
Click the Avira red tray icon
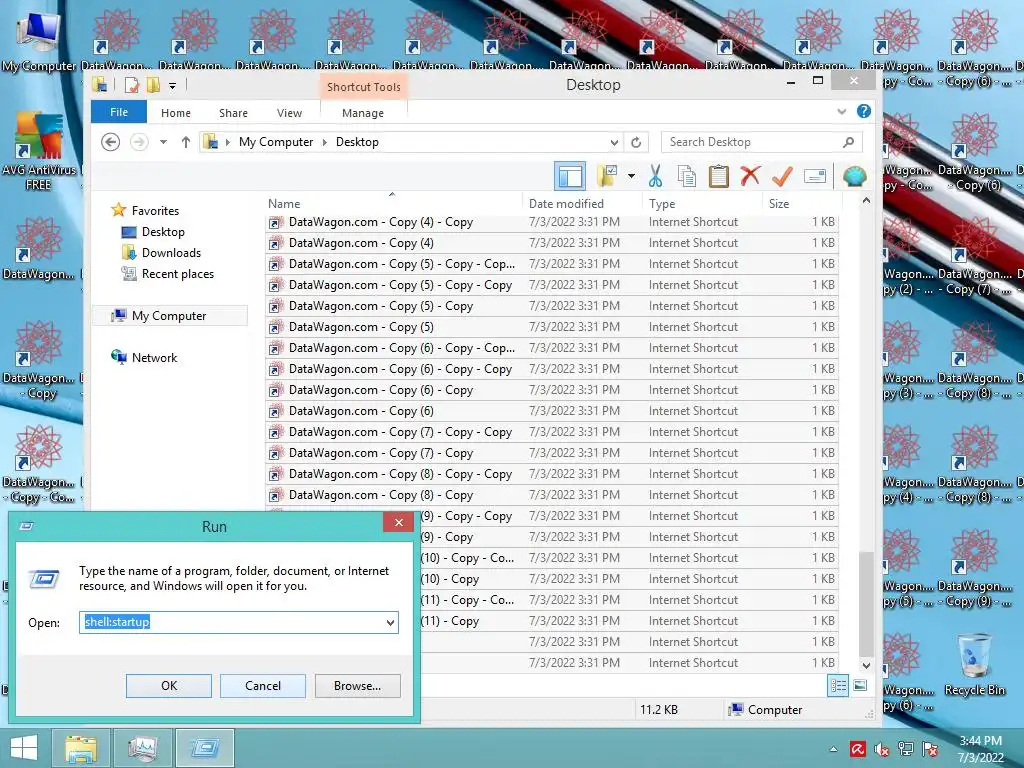(x=857, y=749)
